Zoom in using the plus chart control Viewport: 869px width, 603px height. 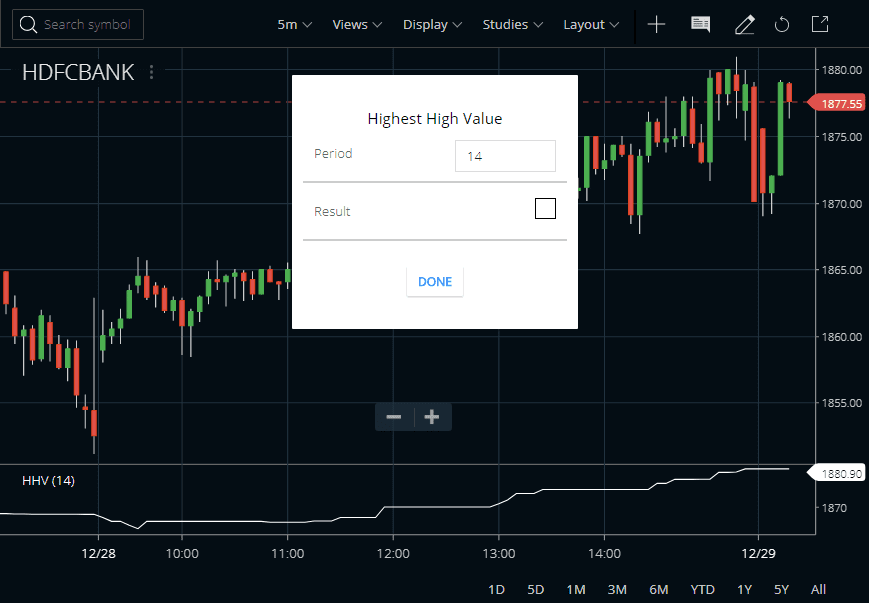coord(431,417)
